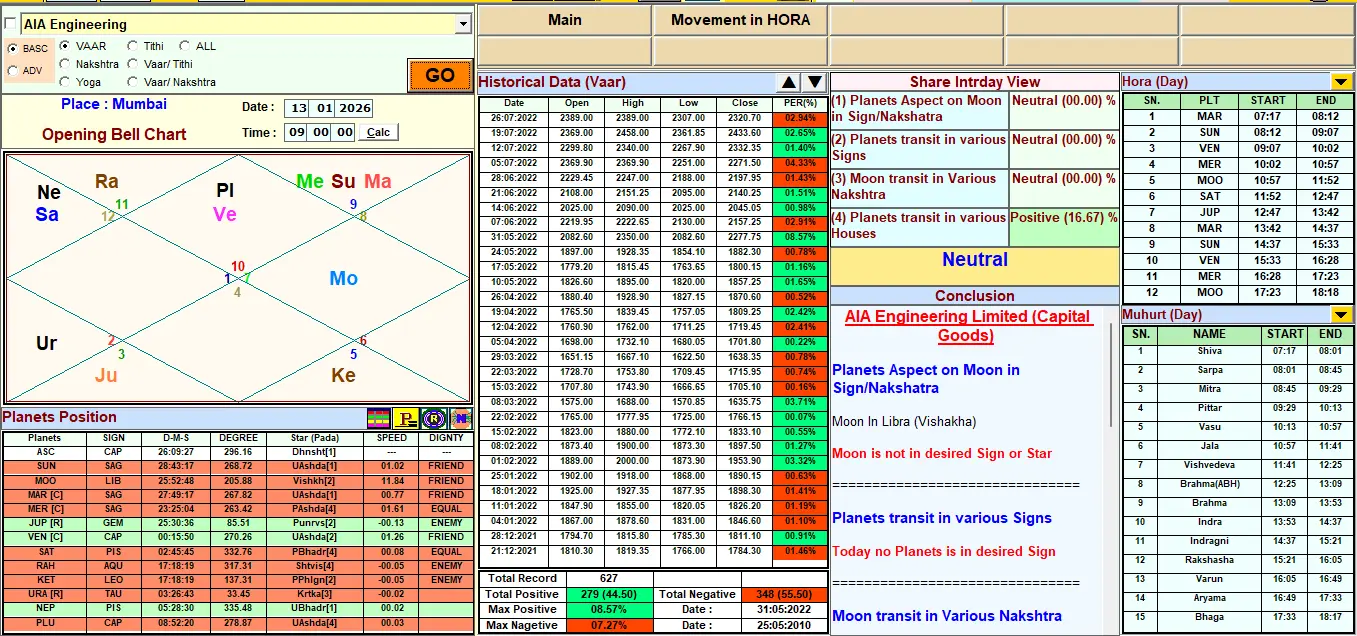Select the Nakshtra radio option
Viewport: 1357px width, 636px height.
pyautogui.click(x=65, y=64)
